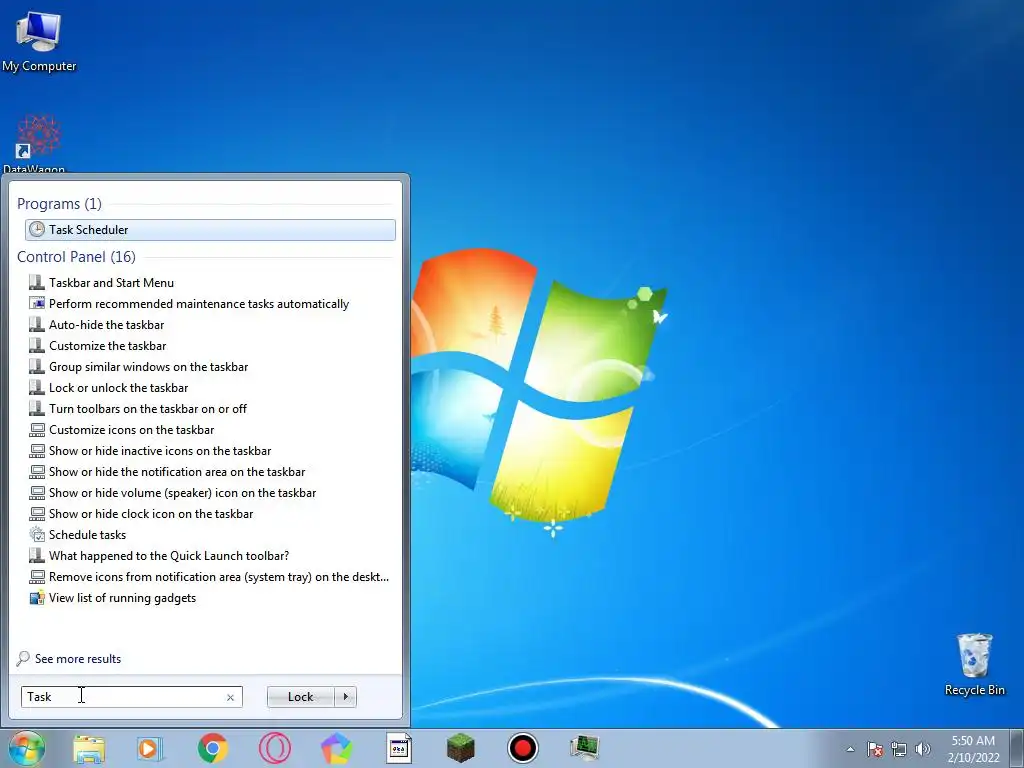The width and height of the screenshot is (1024, 768).
Task: Click the magnifier icon beside See more results
Action: pos(23,658)
